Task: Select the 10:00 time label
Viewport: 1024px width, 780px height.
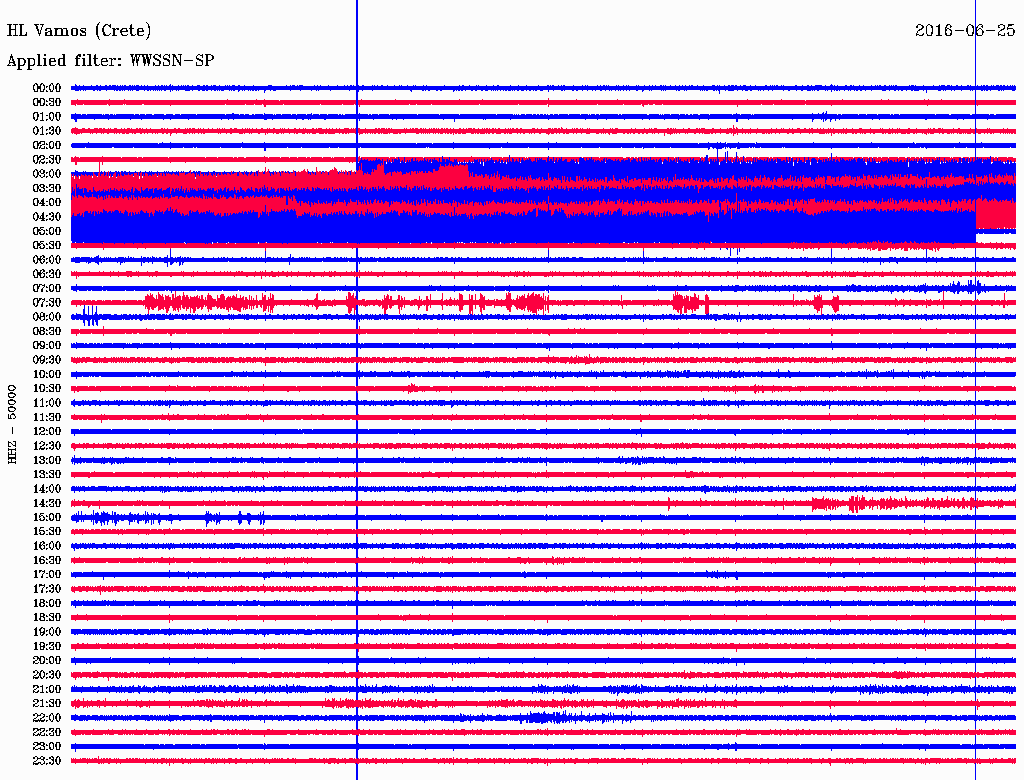Action: 47,374
